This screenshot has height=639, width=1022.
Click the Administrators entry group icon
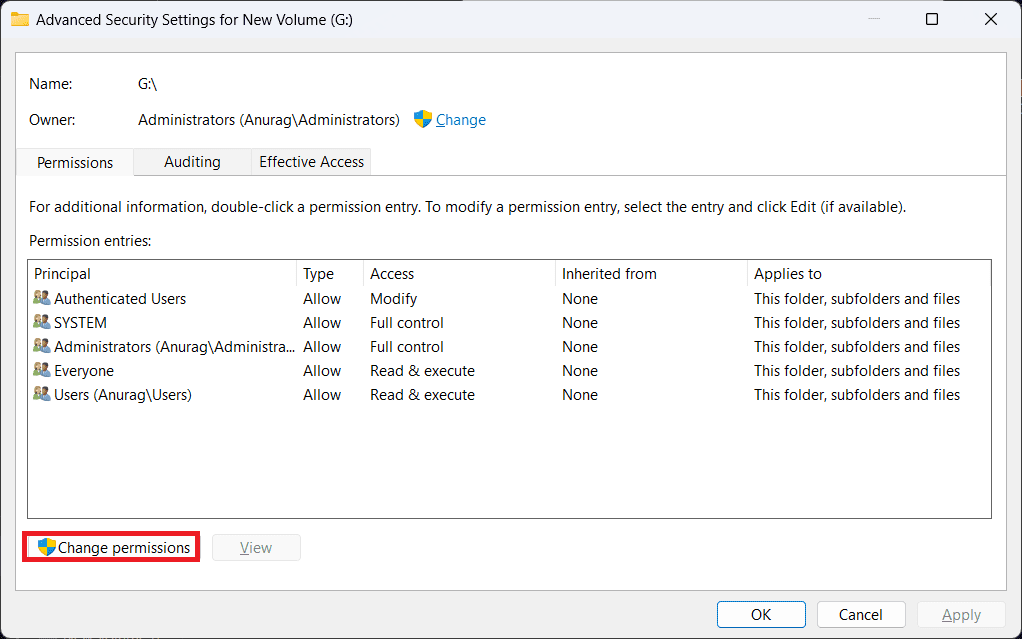click(x=41, y=346)
